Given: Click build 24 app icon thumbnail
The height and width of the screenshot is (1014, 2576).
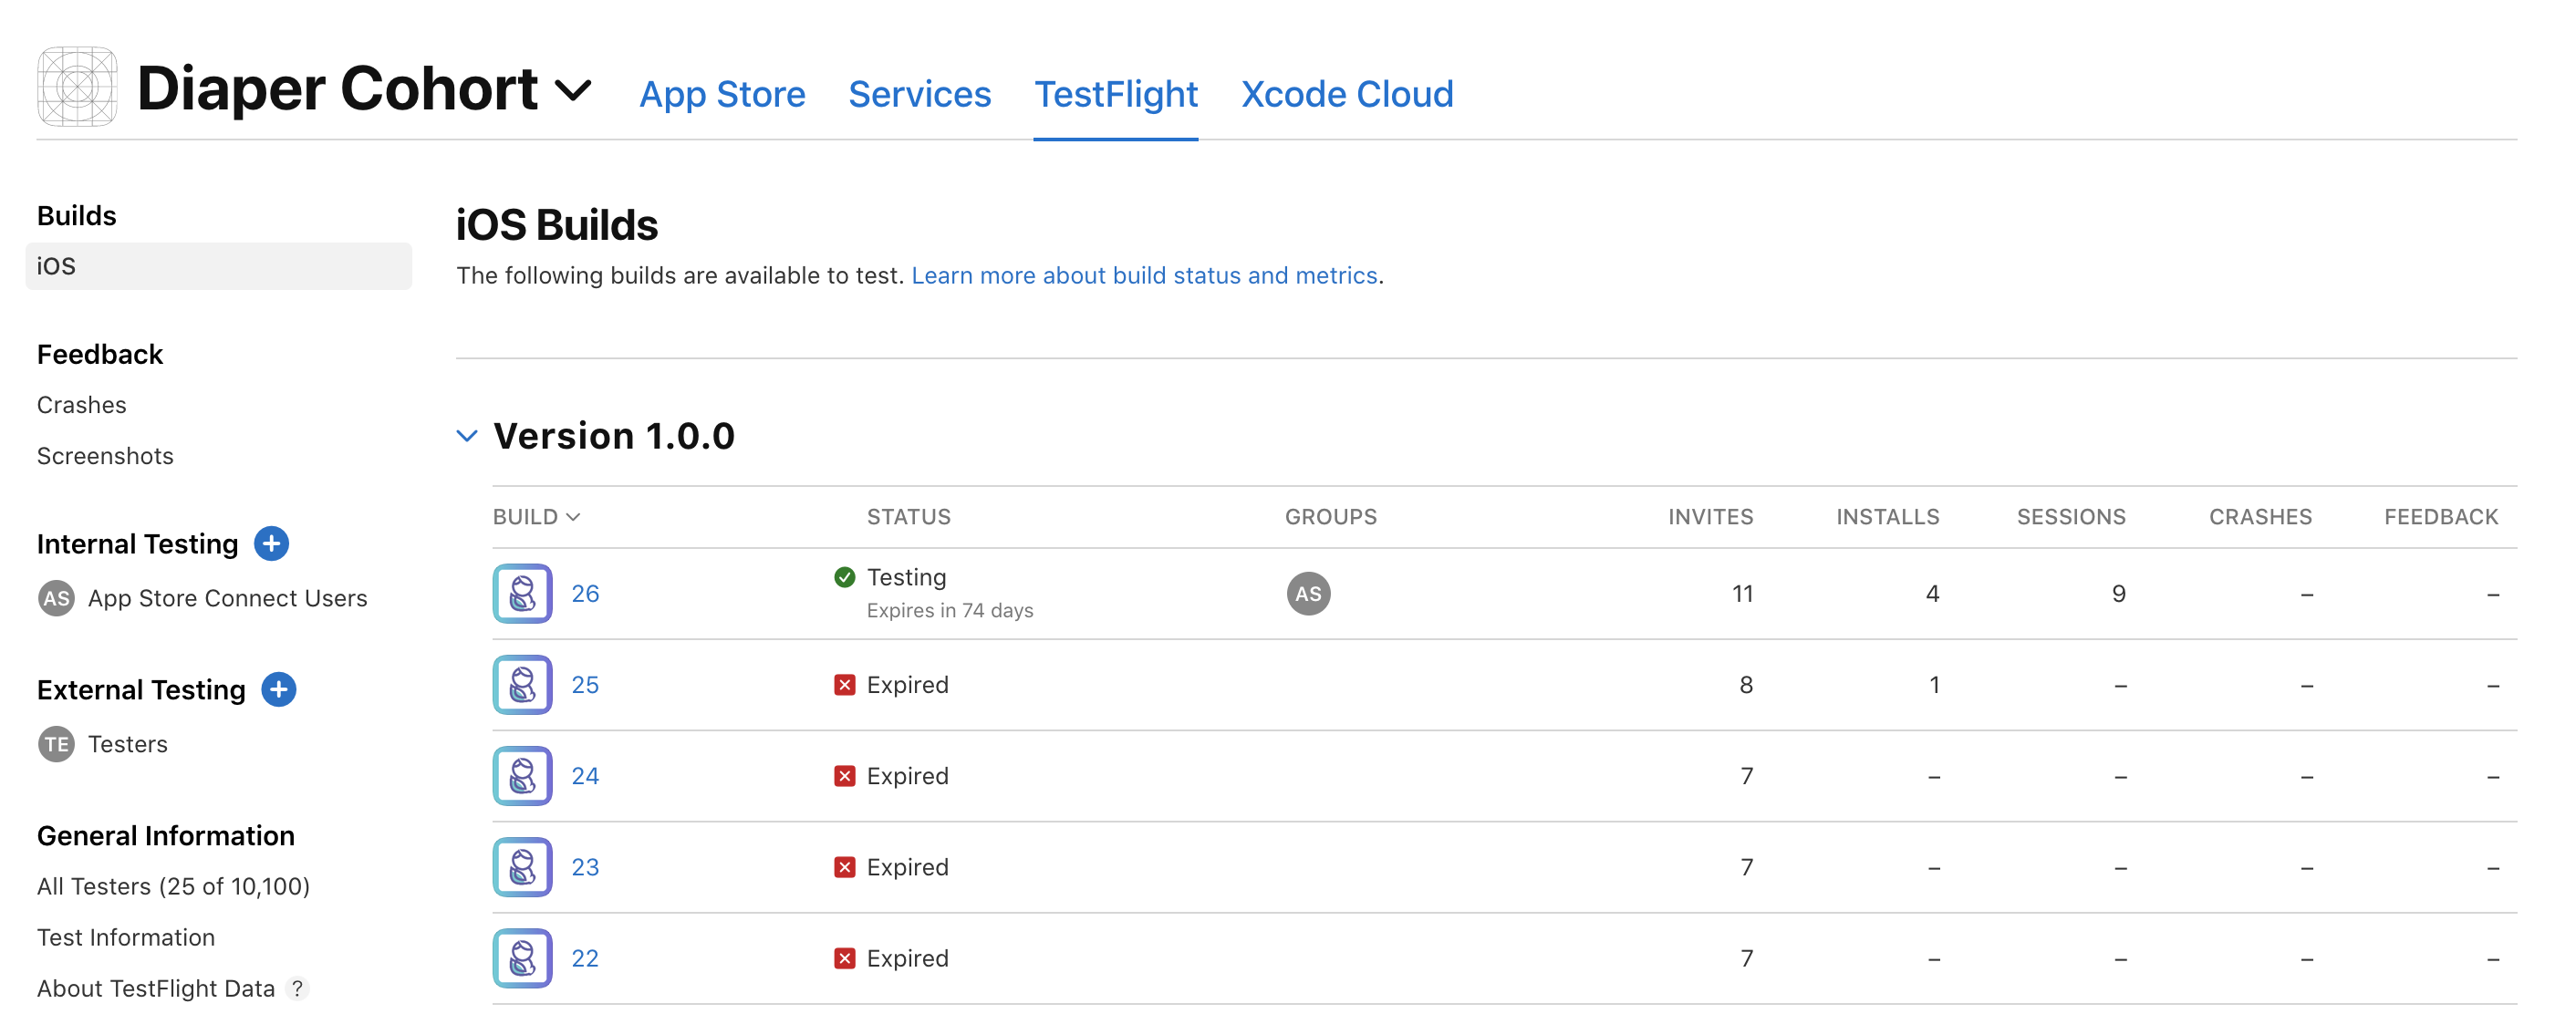Looking at the screenshot, I should pyautogui.click(x=522, y=776).
